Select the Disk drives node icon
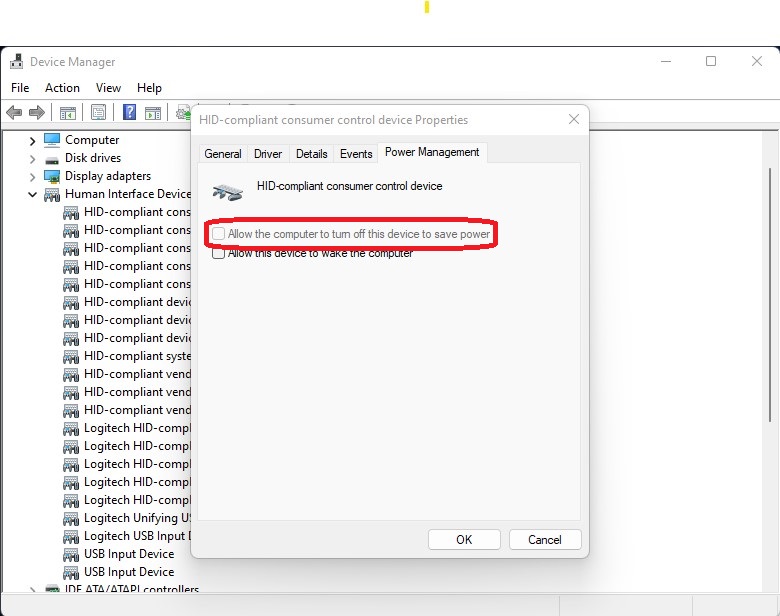780x616 pixels. (52, 160)
